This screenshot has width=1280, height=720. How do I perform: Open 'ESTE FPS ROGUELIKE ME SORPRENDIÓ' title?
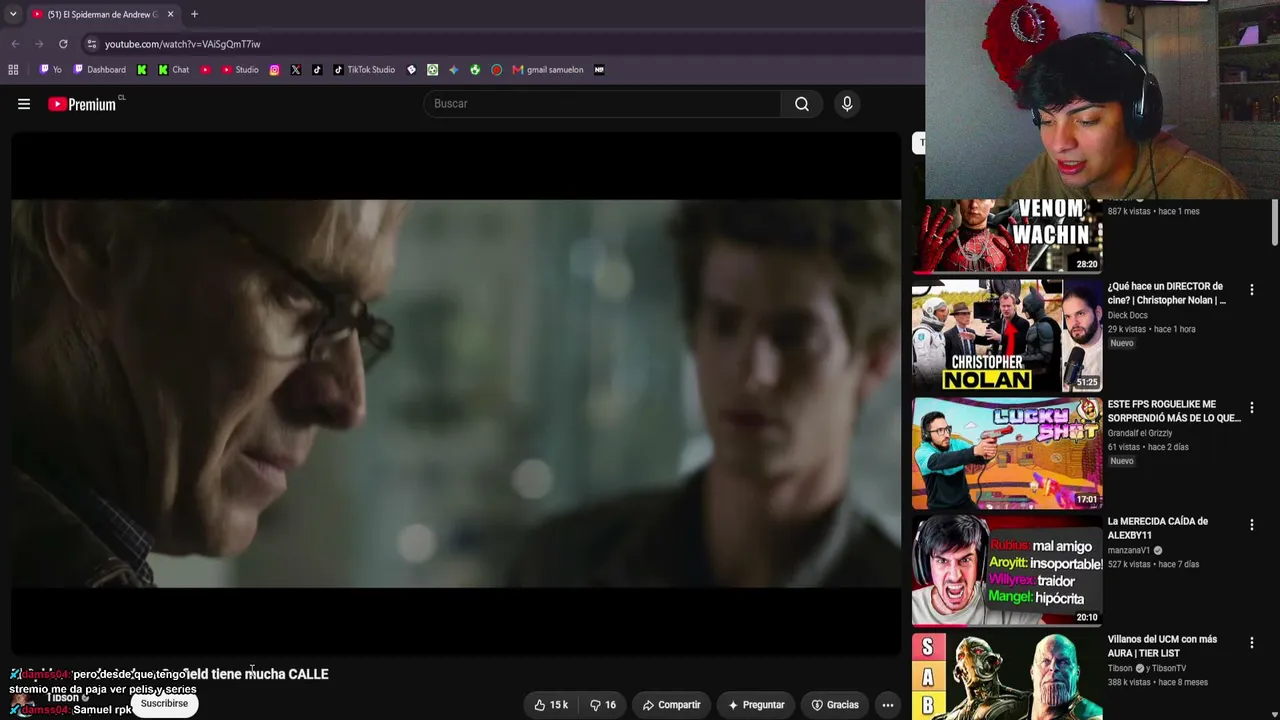point(1174,411)
